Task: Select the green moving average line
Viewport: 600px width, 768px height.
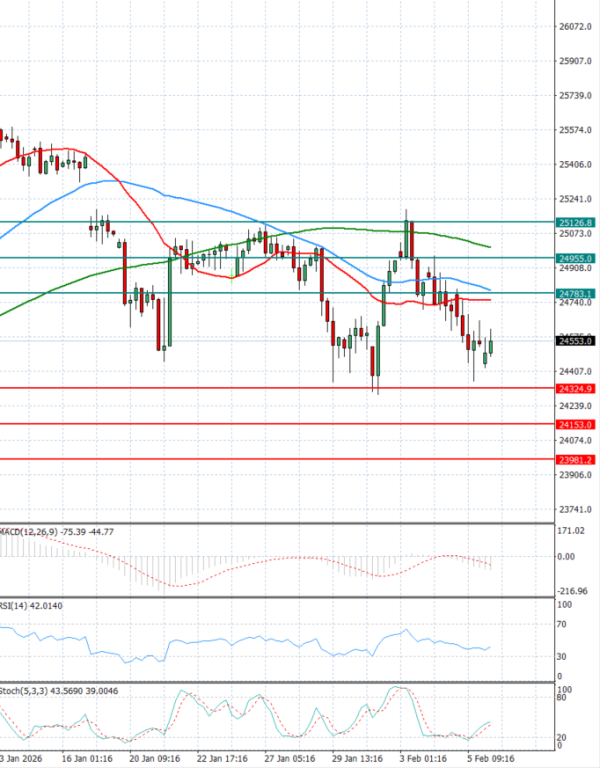Action: [330, 228]
